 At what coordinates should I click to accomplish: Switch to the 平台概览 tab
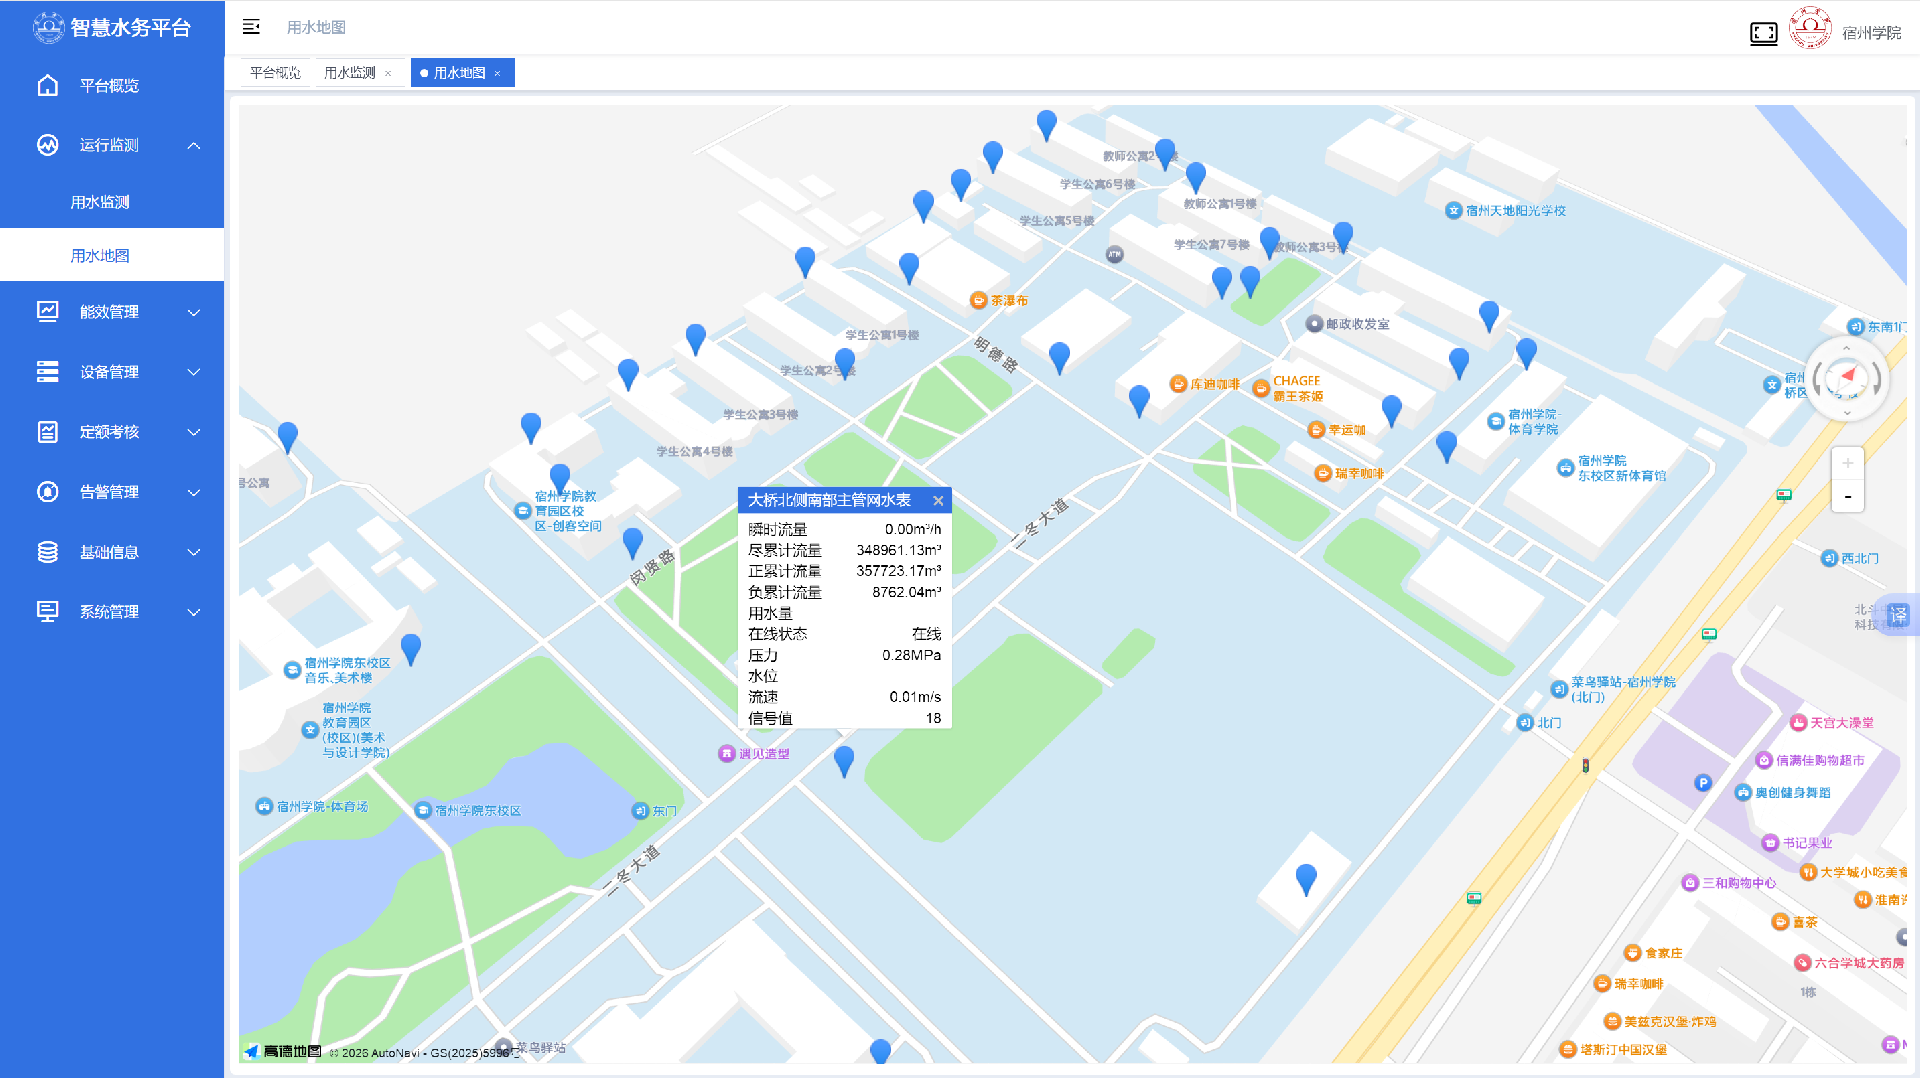pos(275,73)
